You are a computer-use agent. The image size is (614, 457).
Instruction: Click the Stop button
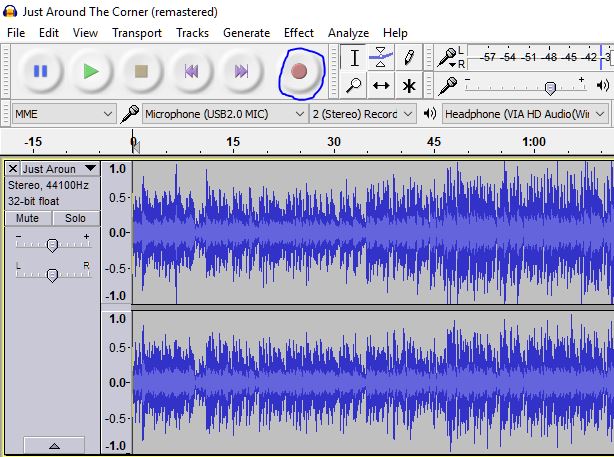[x=141, y=71]
